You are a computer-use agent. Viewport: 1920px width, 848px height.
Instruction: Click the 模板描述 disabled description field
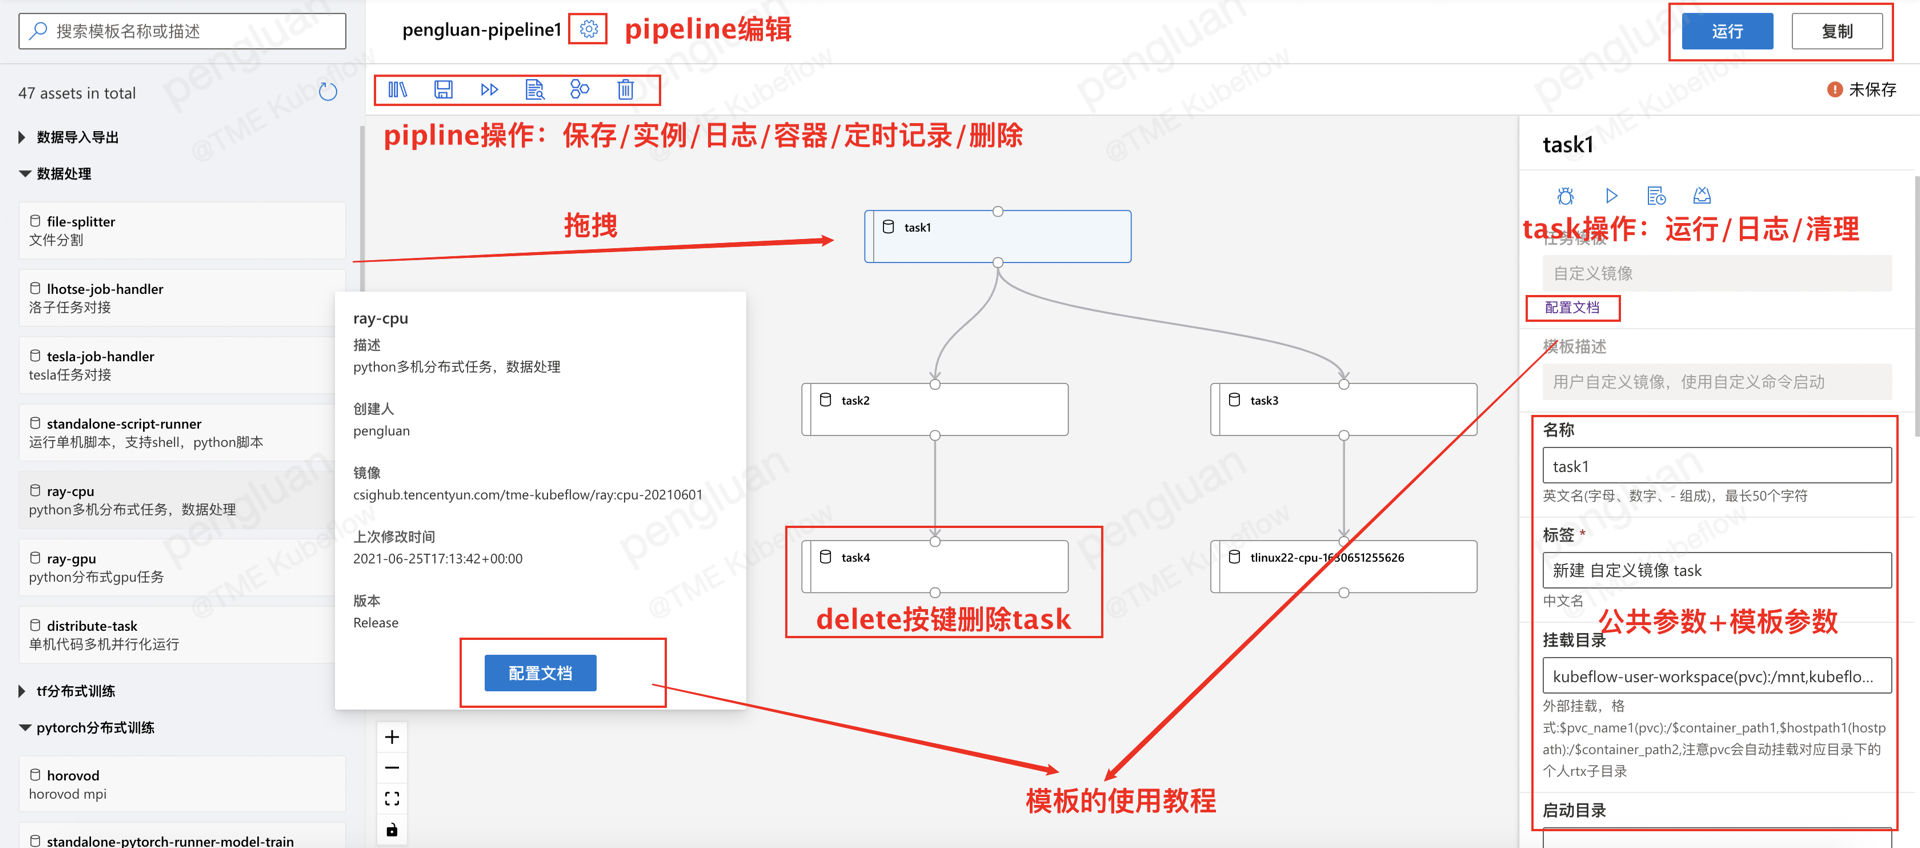pyautogui.click(x=1717, y=382)
